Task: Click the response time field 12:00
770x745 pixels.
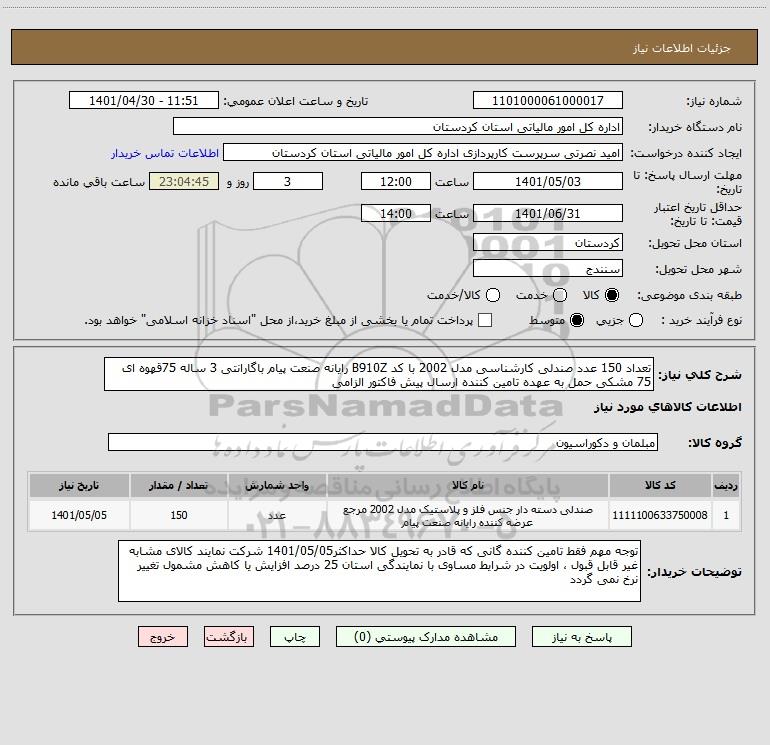Action: pyautogui.click(x=396, y=181)
